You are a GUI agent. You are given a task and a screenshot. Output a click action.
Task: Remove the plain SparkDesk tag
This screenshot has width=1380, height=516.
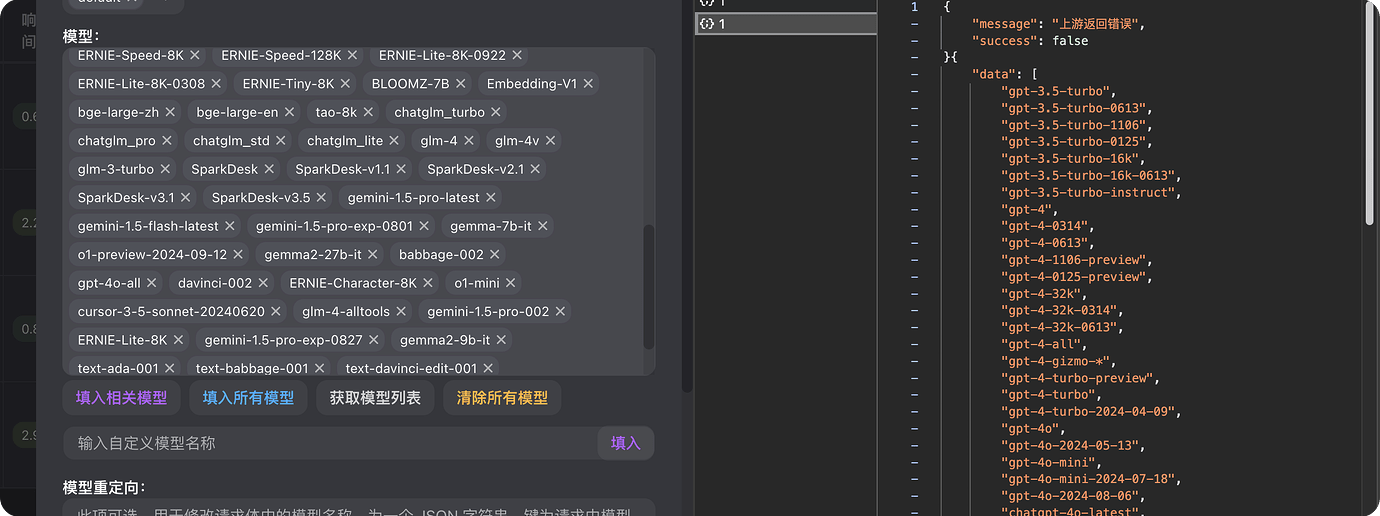pos(269,169)
